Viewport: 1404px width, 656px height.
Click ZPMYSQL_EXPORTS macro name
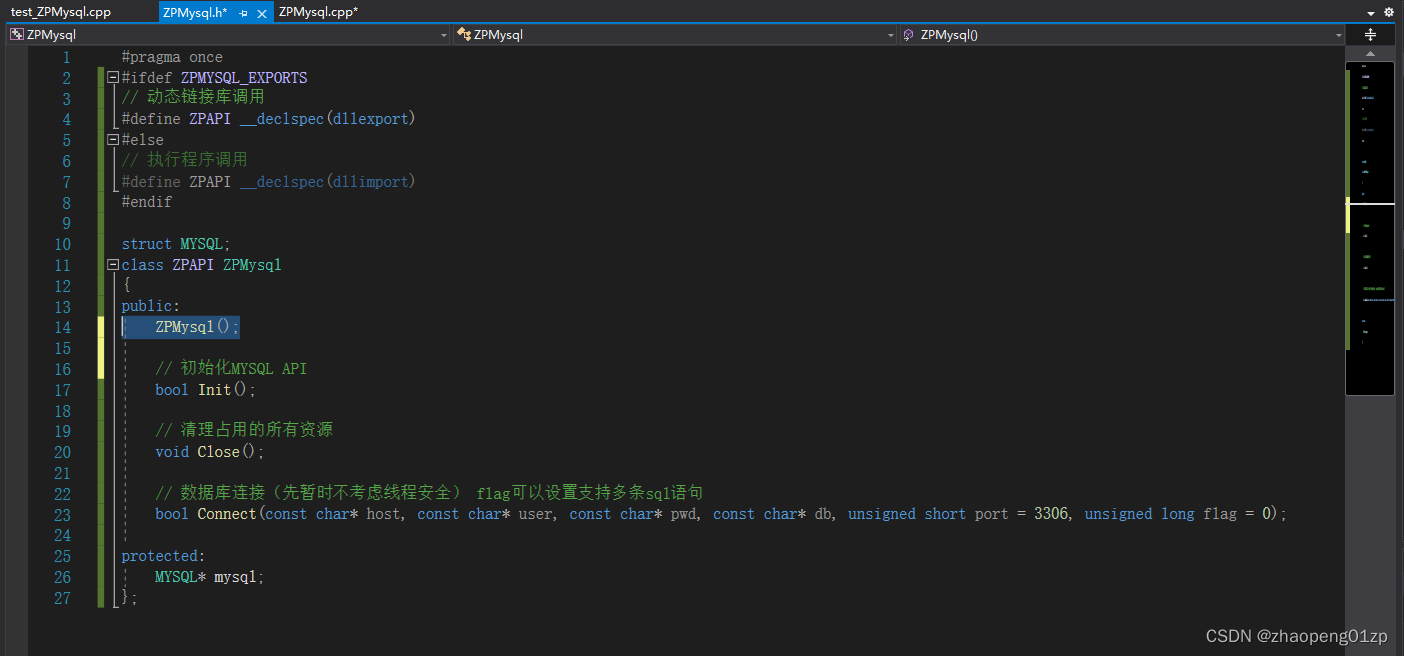244,78
